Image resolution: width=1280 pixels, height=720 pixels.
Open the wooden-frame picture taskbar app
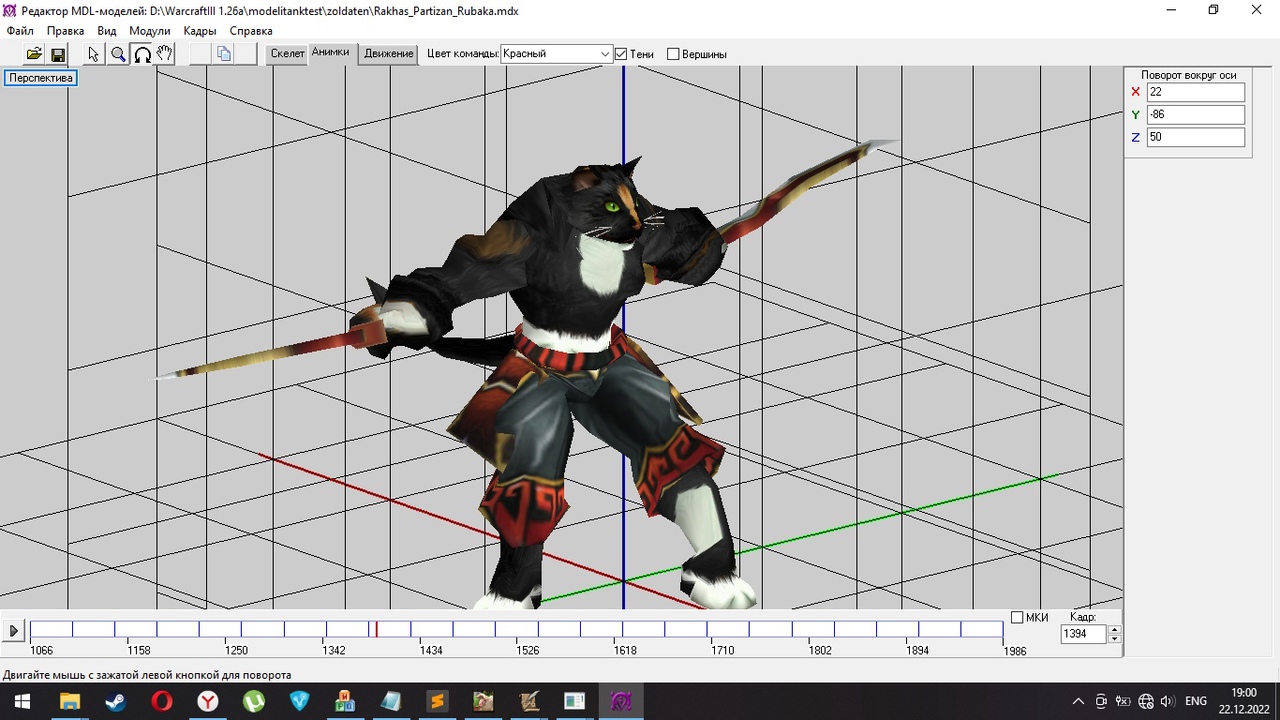(483, 701)
